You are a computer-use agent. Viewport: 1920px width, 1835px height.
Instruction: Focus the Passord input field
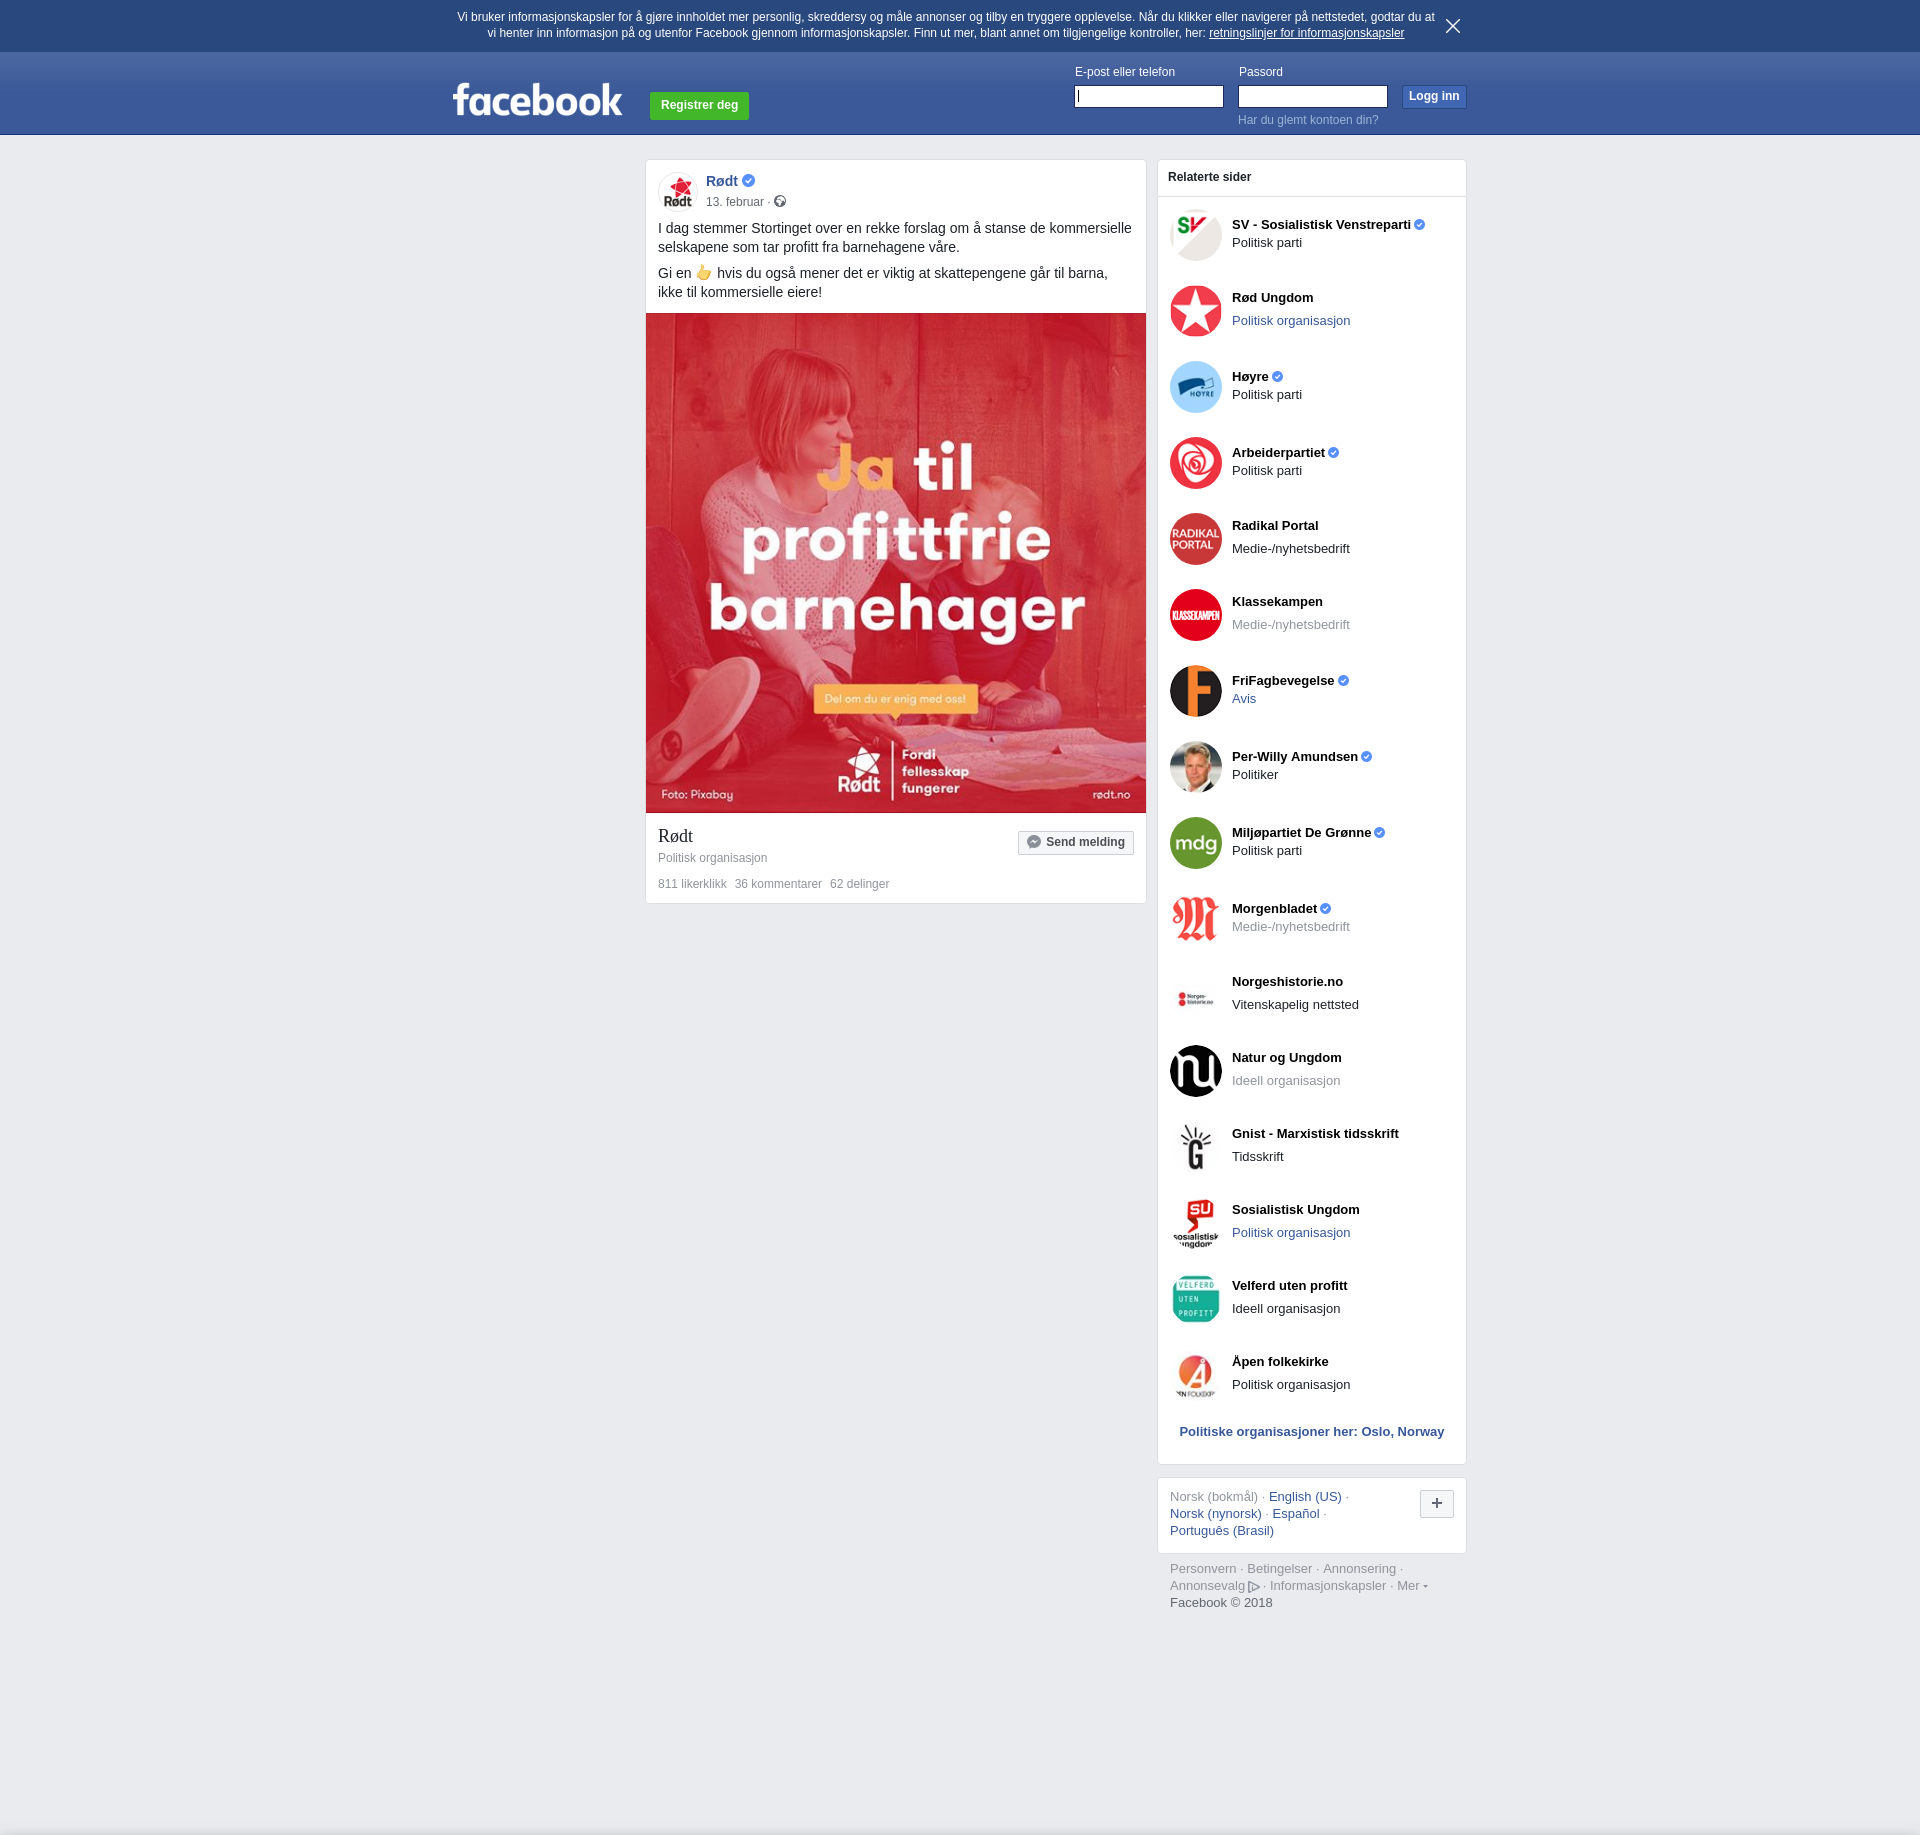coord(1313,96)
